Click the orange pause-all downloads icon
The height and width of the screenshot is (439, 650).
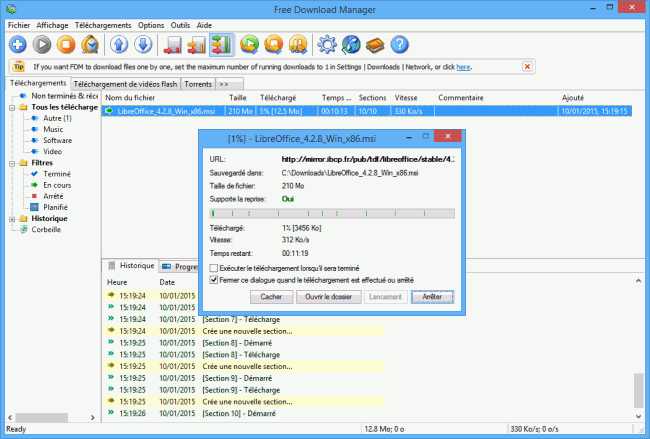click(298, 44)
